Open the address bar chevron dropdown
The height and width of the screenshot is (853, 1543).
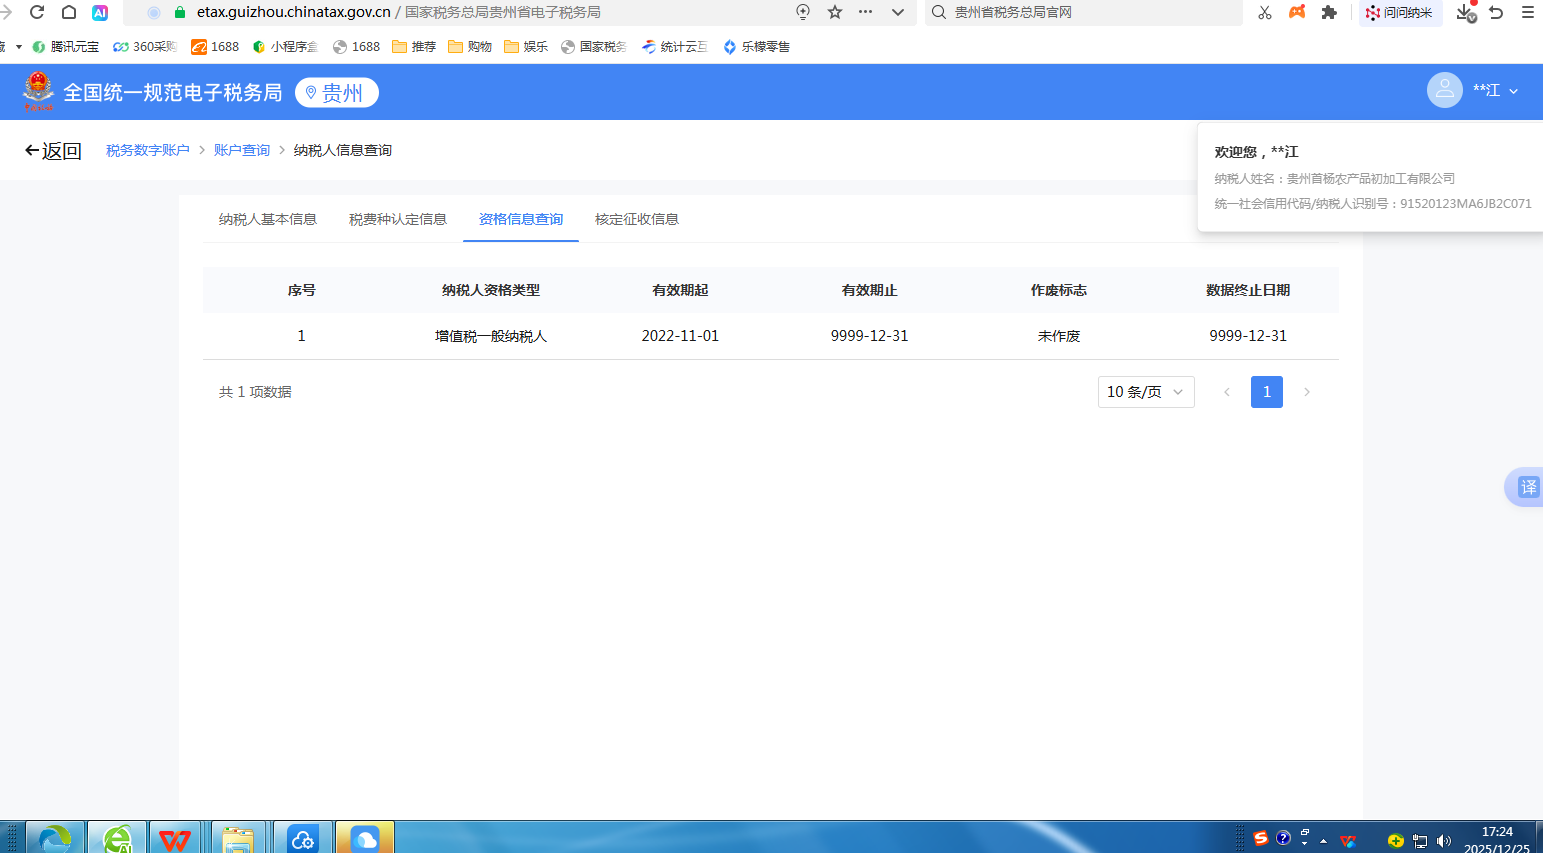[x=897, y=12]
